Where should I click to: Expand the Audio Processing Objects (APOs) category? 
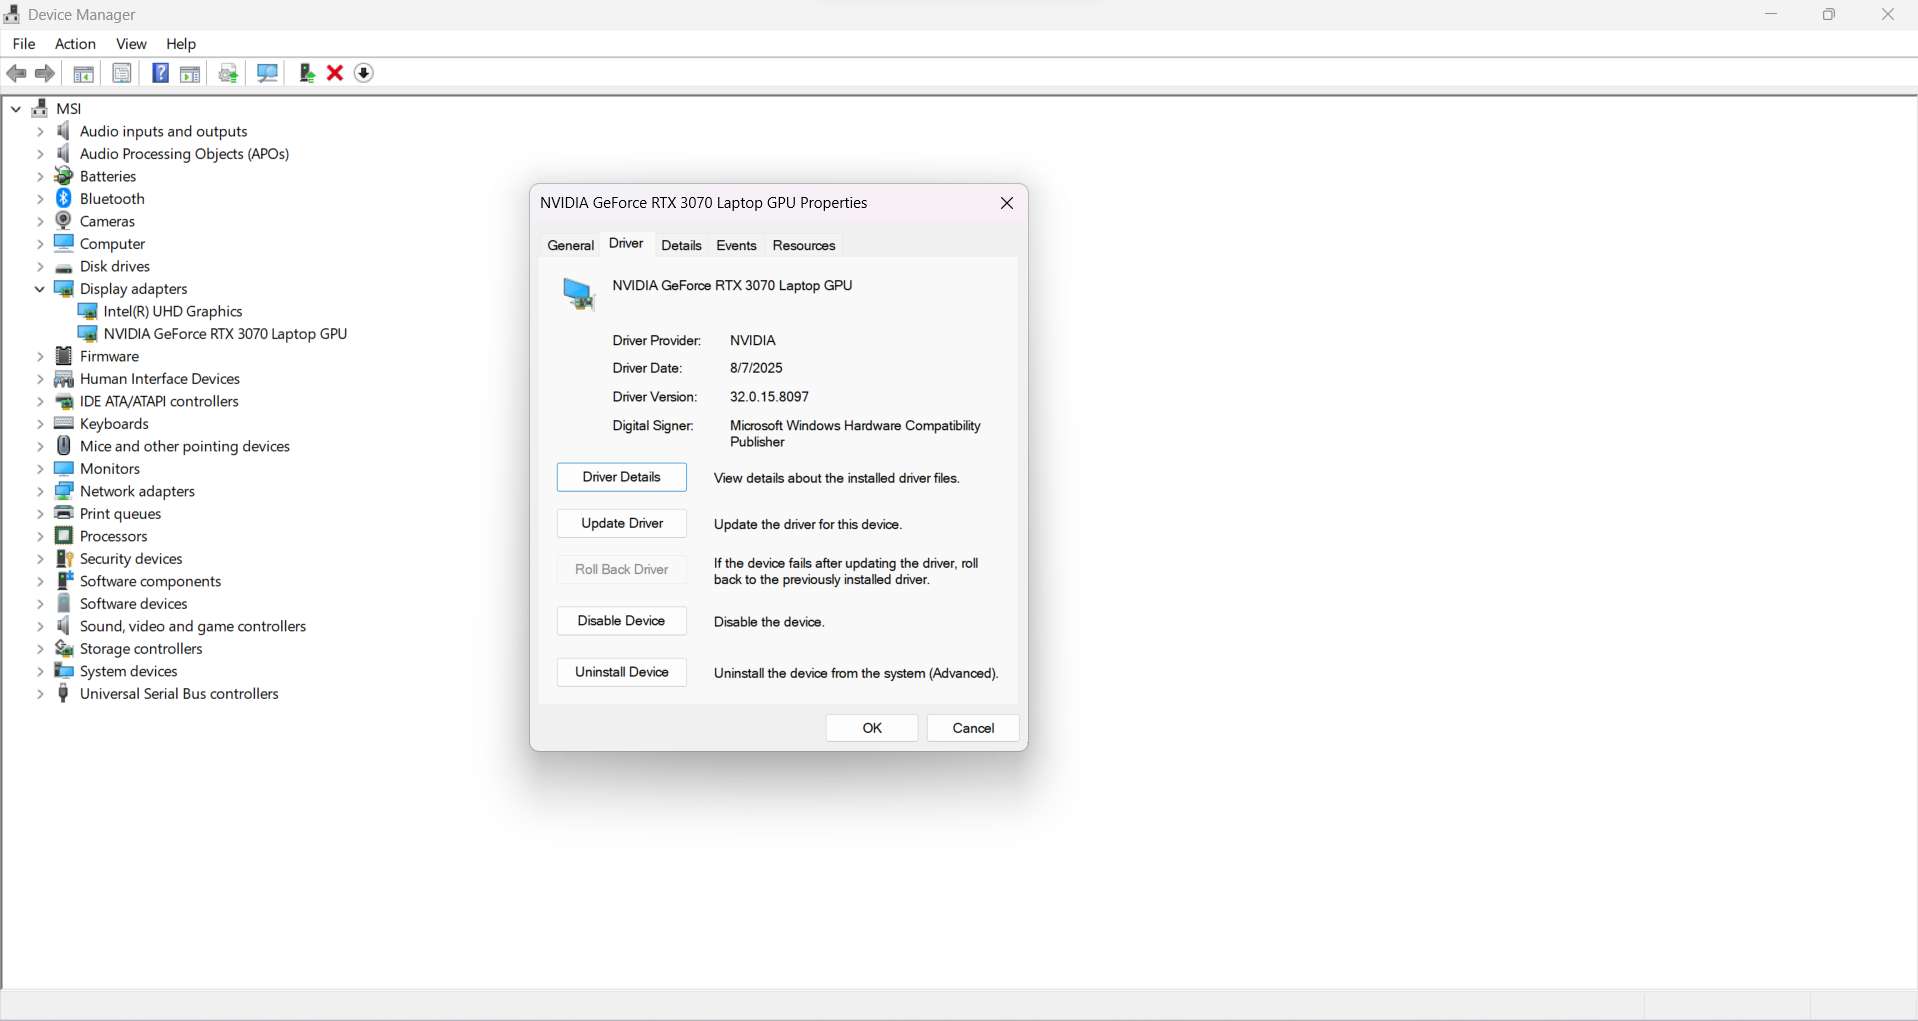40,154
